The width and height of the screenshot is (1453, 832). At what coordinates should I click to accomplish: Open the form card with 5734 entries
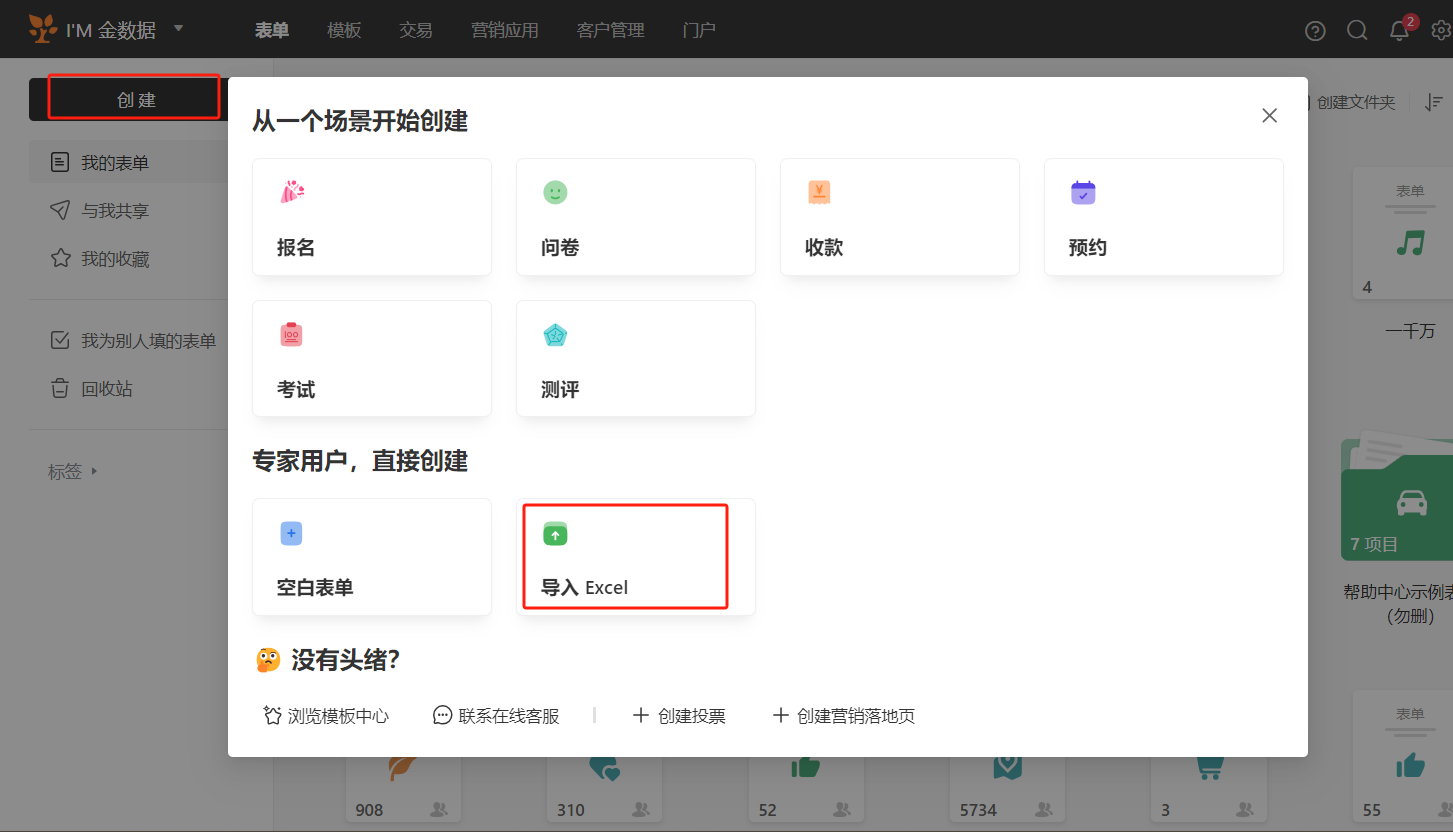pos(1007,789)
